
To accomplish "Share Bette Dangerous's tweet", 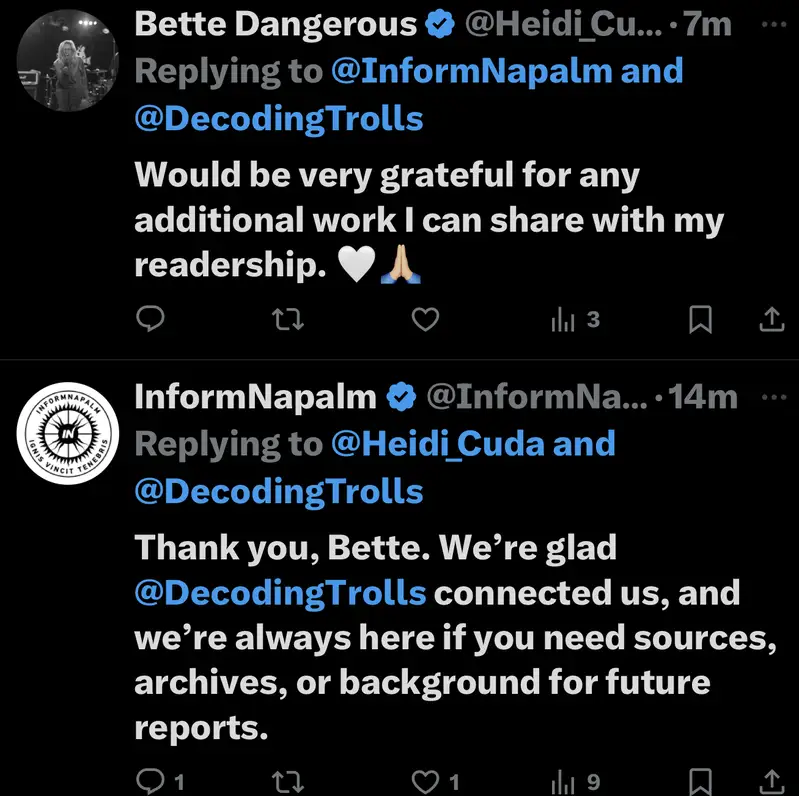I will point(772,319).
